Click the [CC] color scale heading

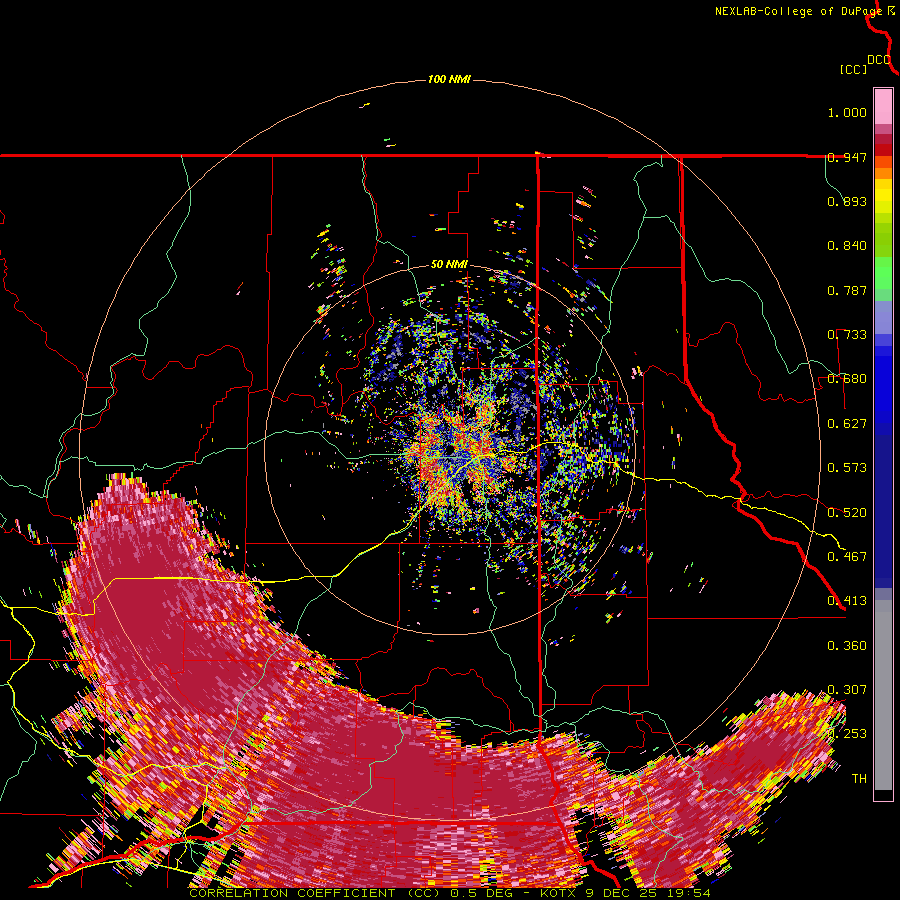pos(853,69)
